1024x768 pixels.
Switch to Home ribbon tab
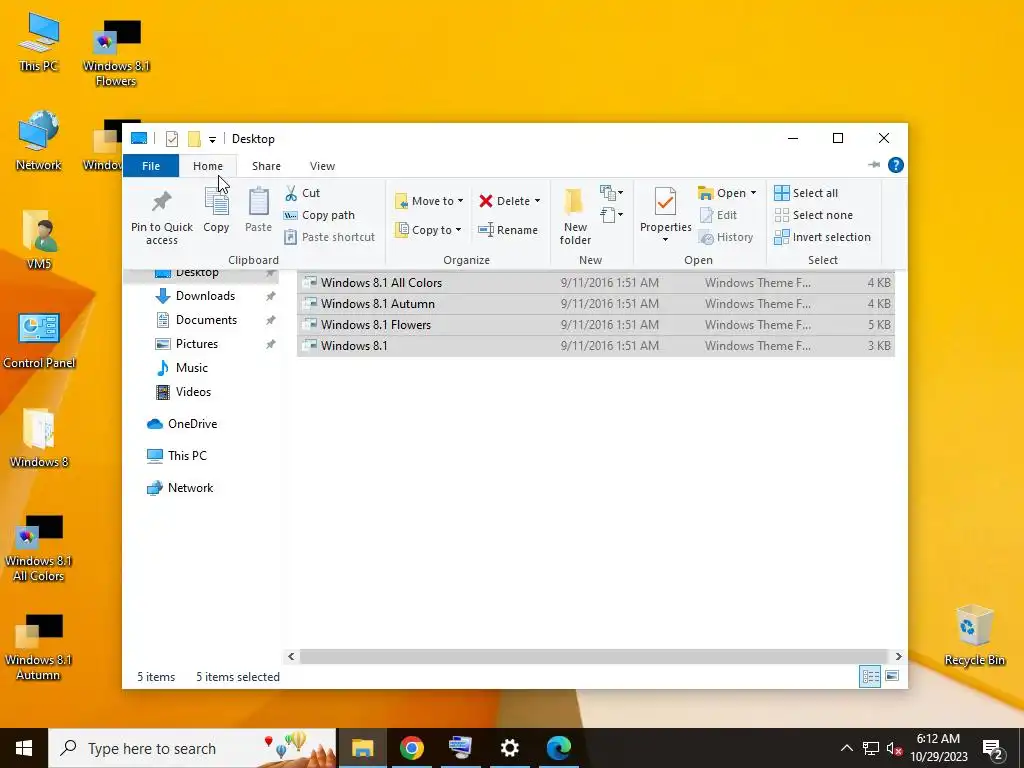(x=208, y=166)
